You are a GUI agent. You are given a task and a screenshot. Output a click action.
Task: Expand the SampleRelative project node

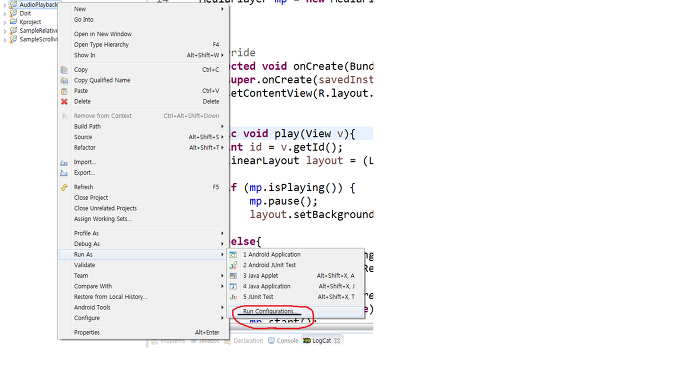click(5, 31)
